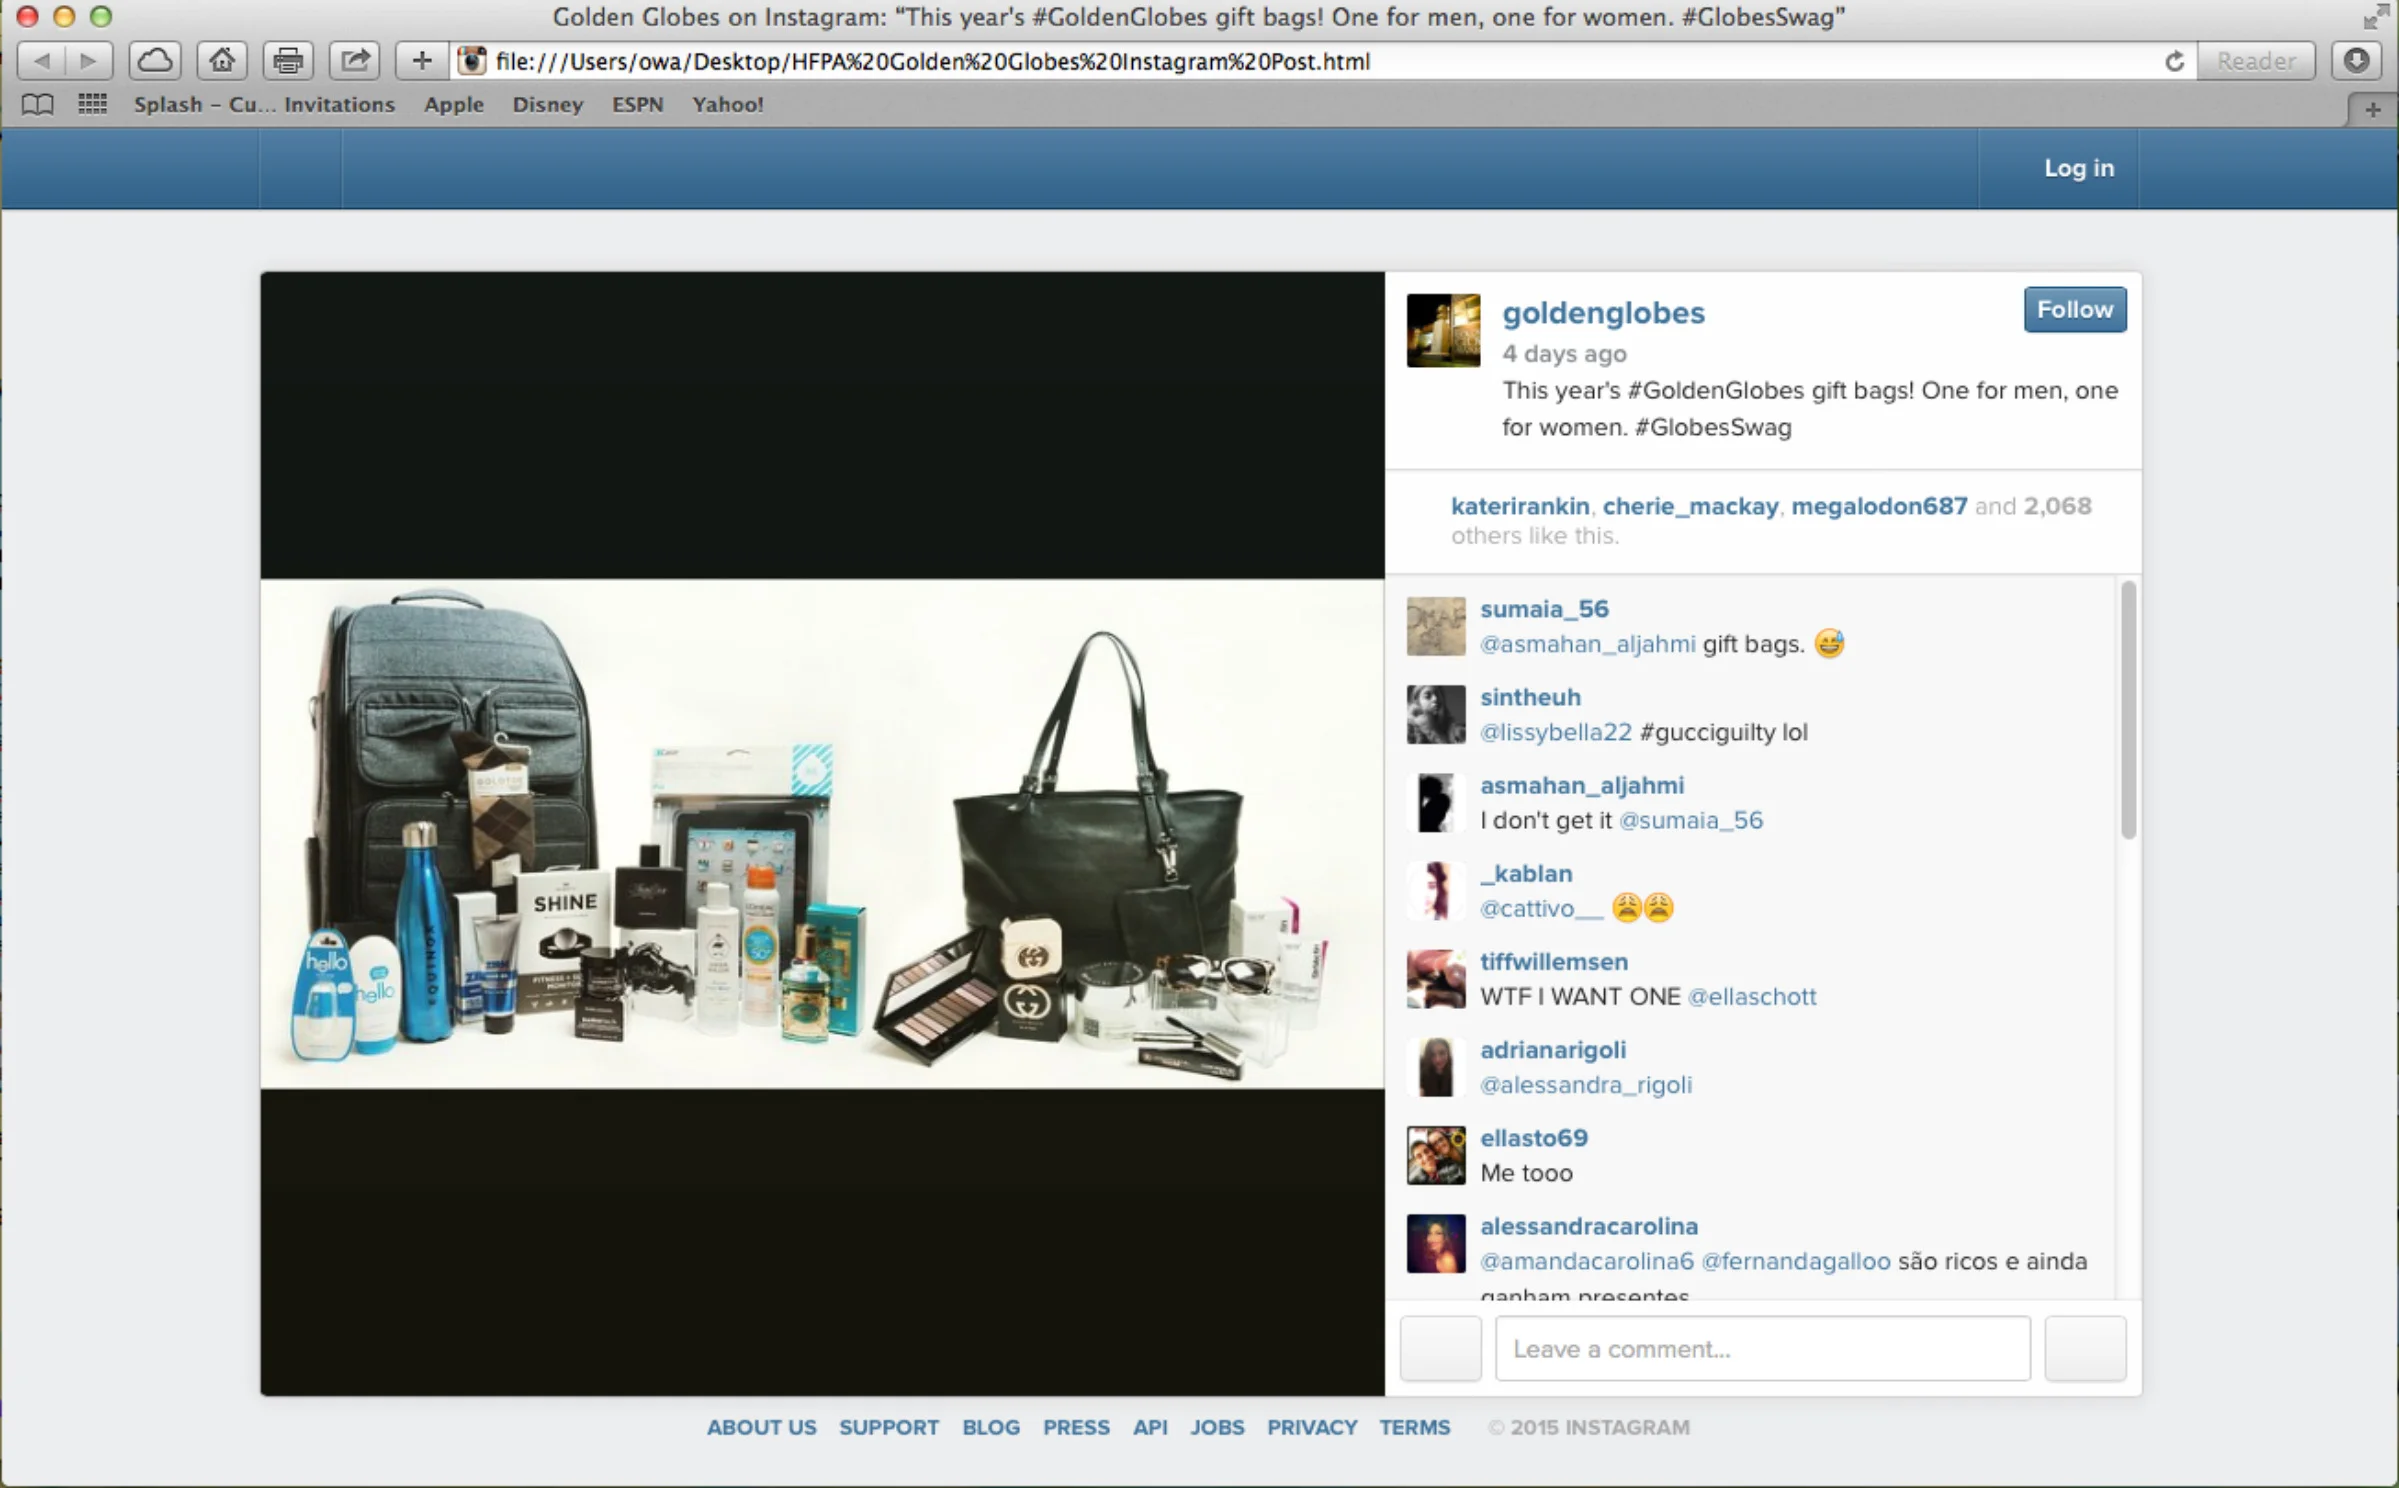This screenshot has height=1488, width=2399.
Task: View katerirankin's profile from likes
Action: pyautogui.click(x=1520, y=506)
